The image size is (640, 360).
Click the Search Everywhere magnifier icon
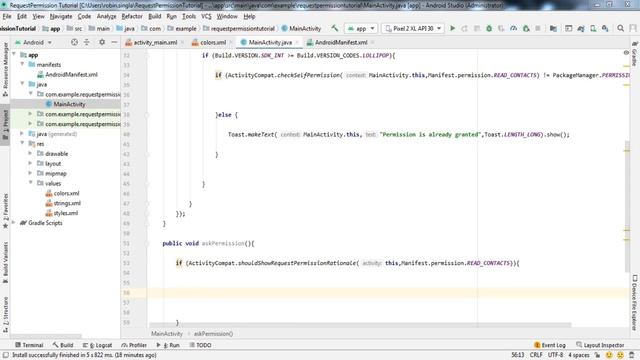click(x=620, y=28)
